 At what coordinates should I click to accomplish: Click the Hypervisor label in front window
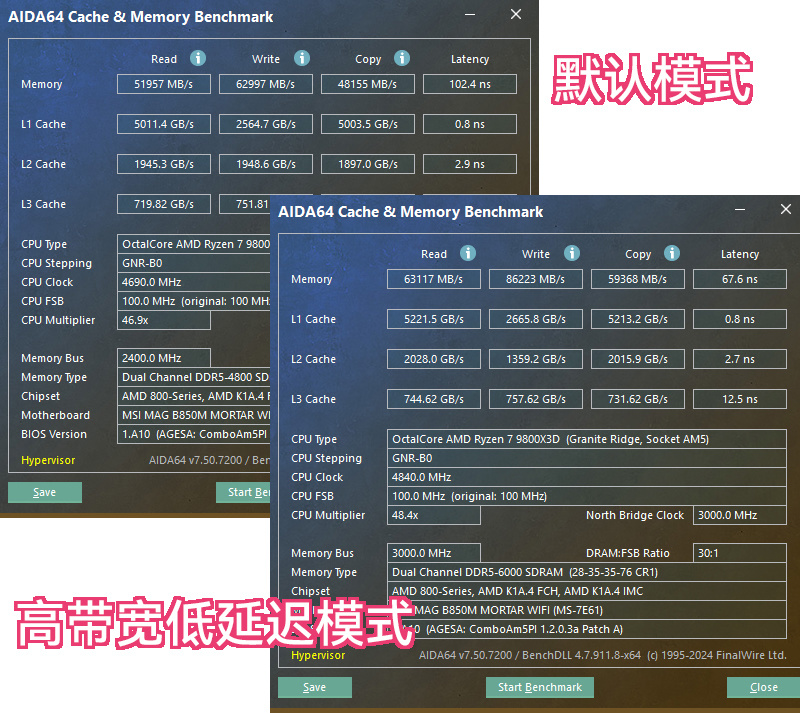[318, 655]
